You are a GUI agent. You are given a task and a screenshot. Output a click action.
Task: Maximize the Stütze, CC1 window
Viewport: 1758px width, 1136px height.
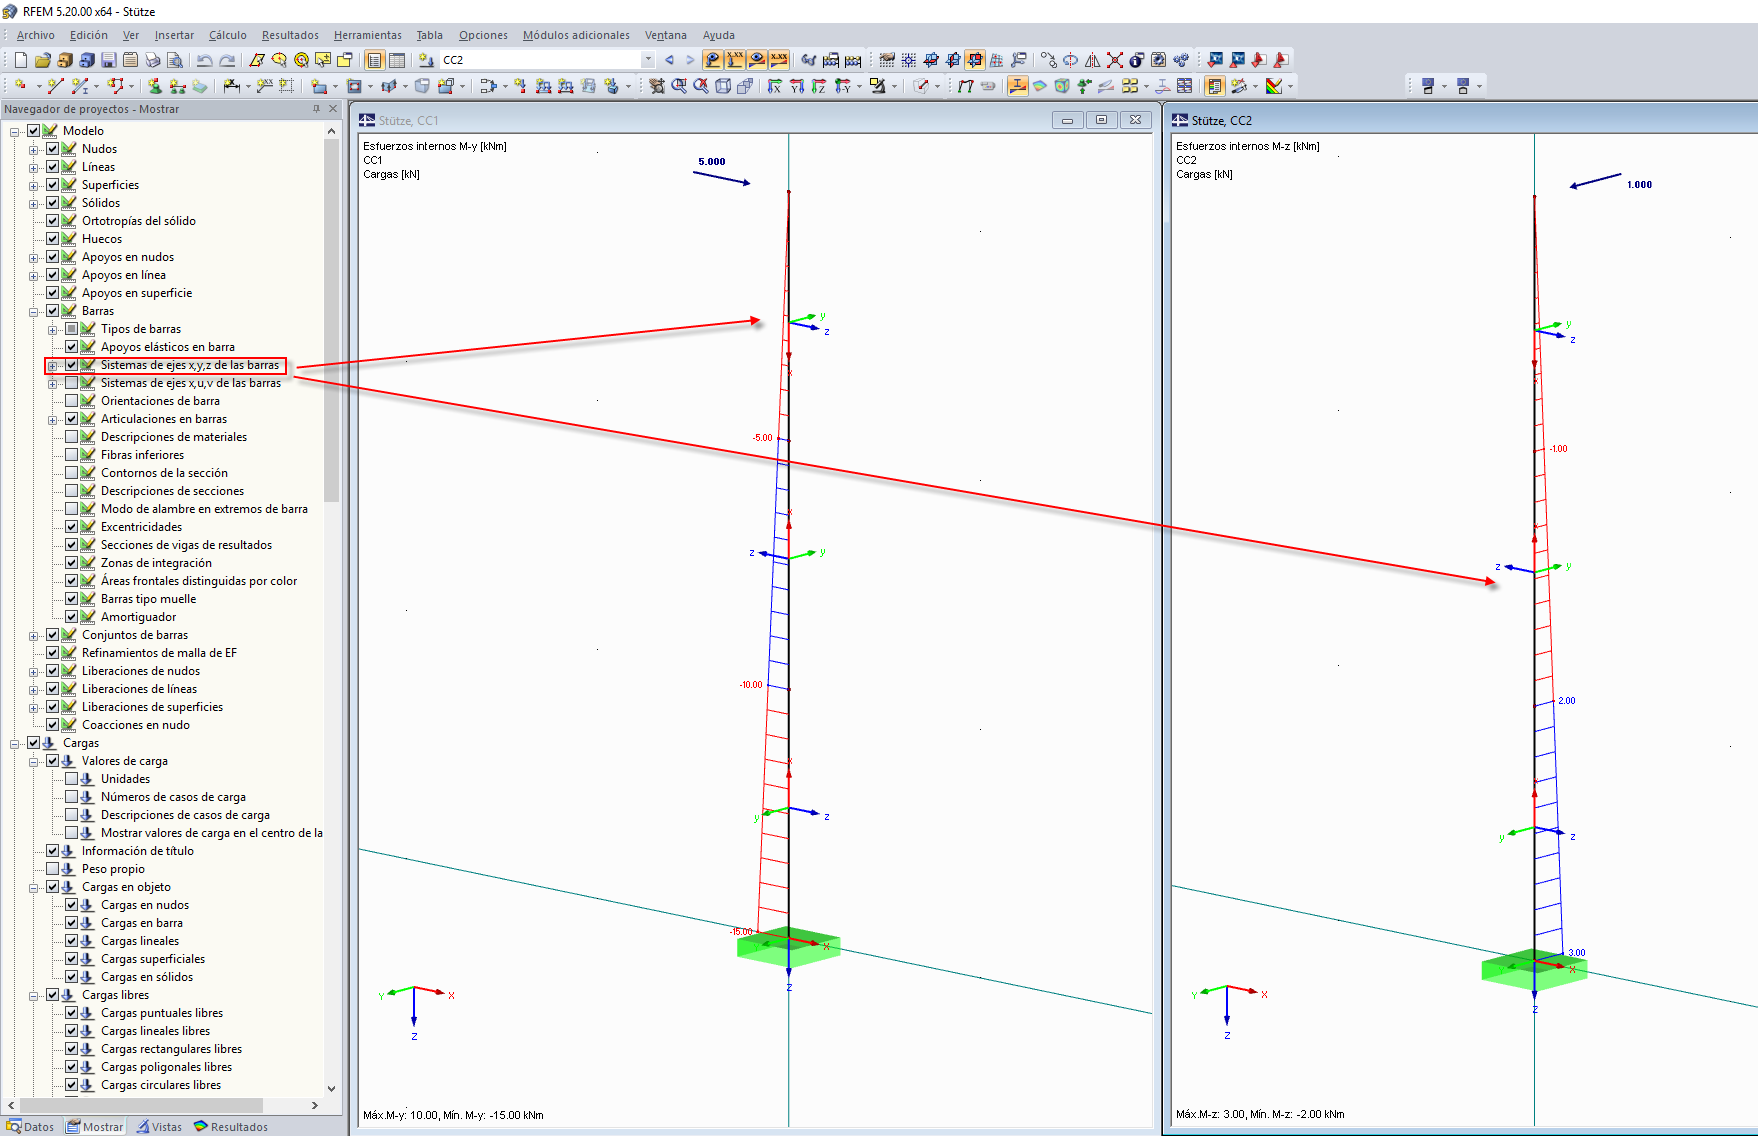tap(1101, 120)
